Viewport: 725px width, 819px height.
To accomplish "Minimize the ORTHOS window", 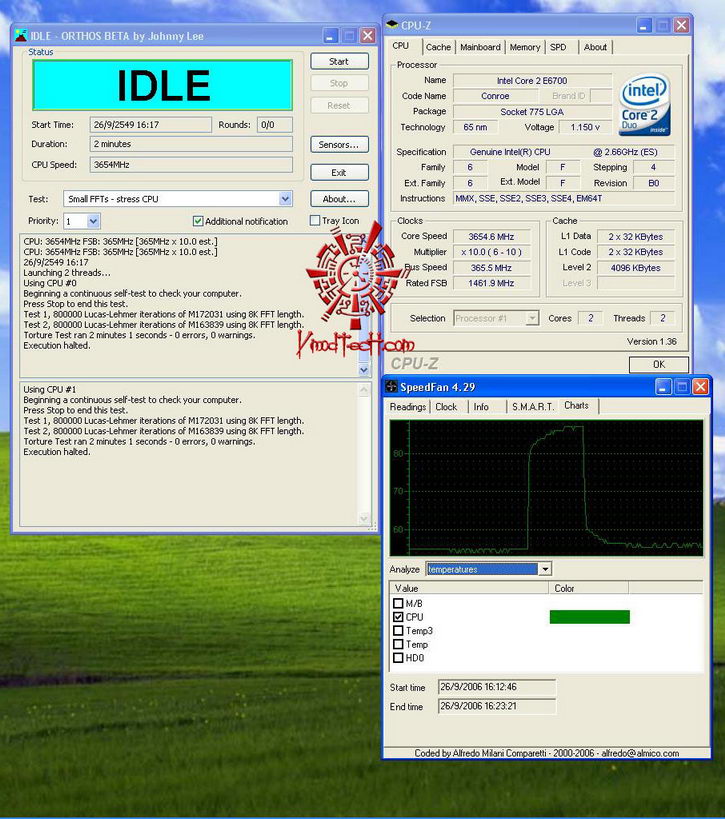I will coord(330,36).
